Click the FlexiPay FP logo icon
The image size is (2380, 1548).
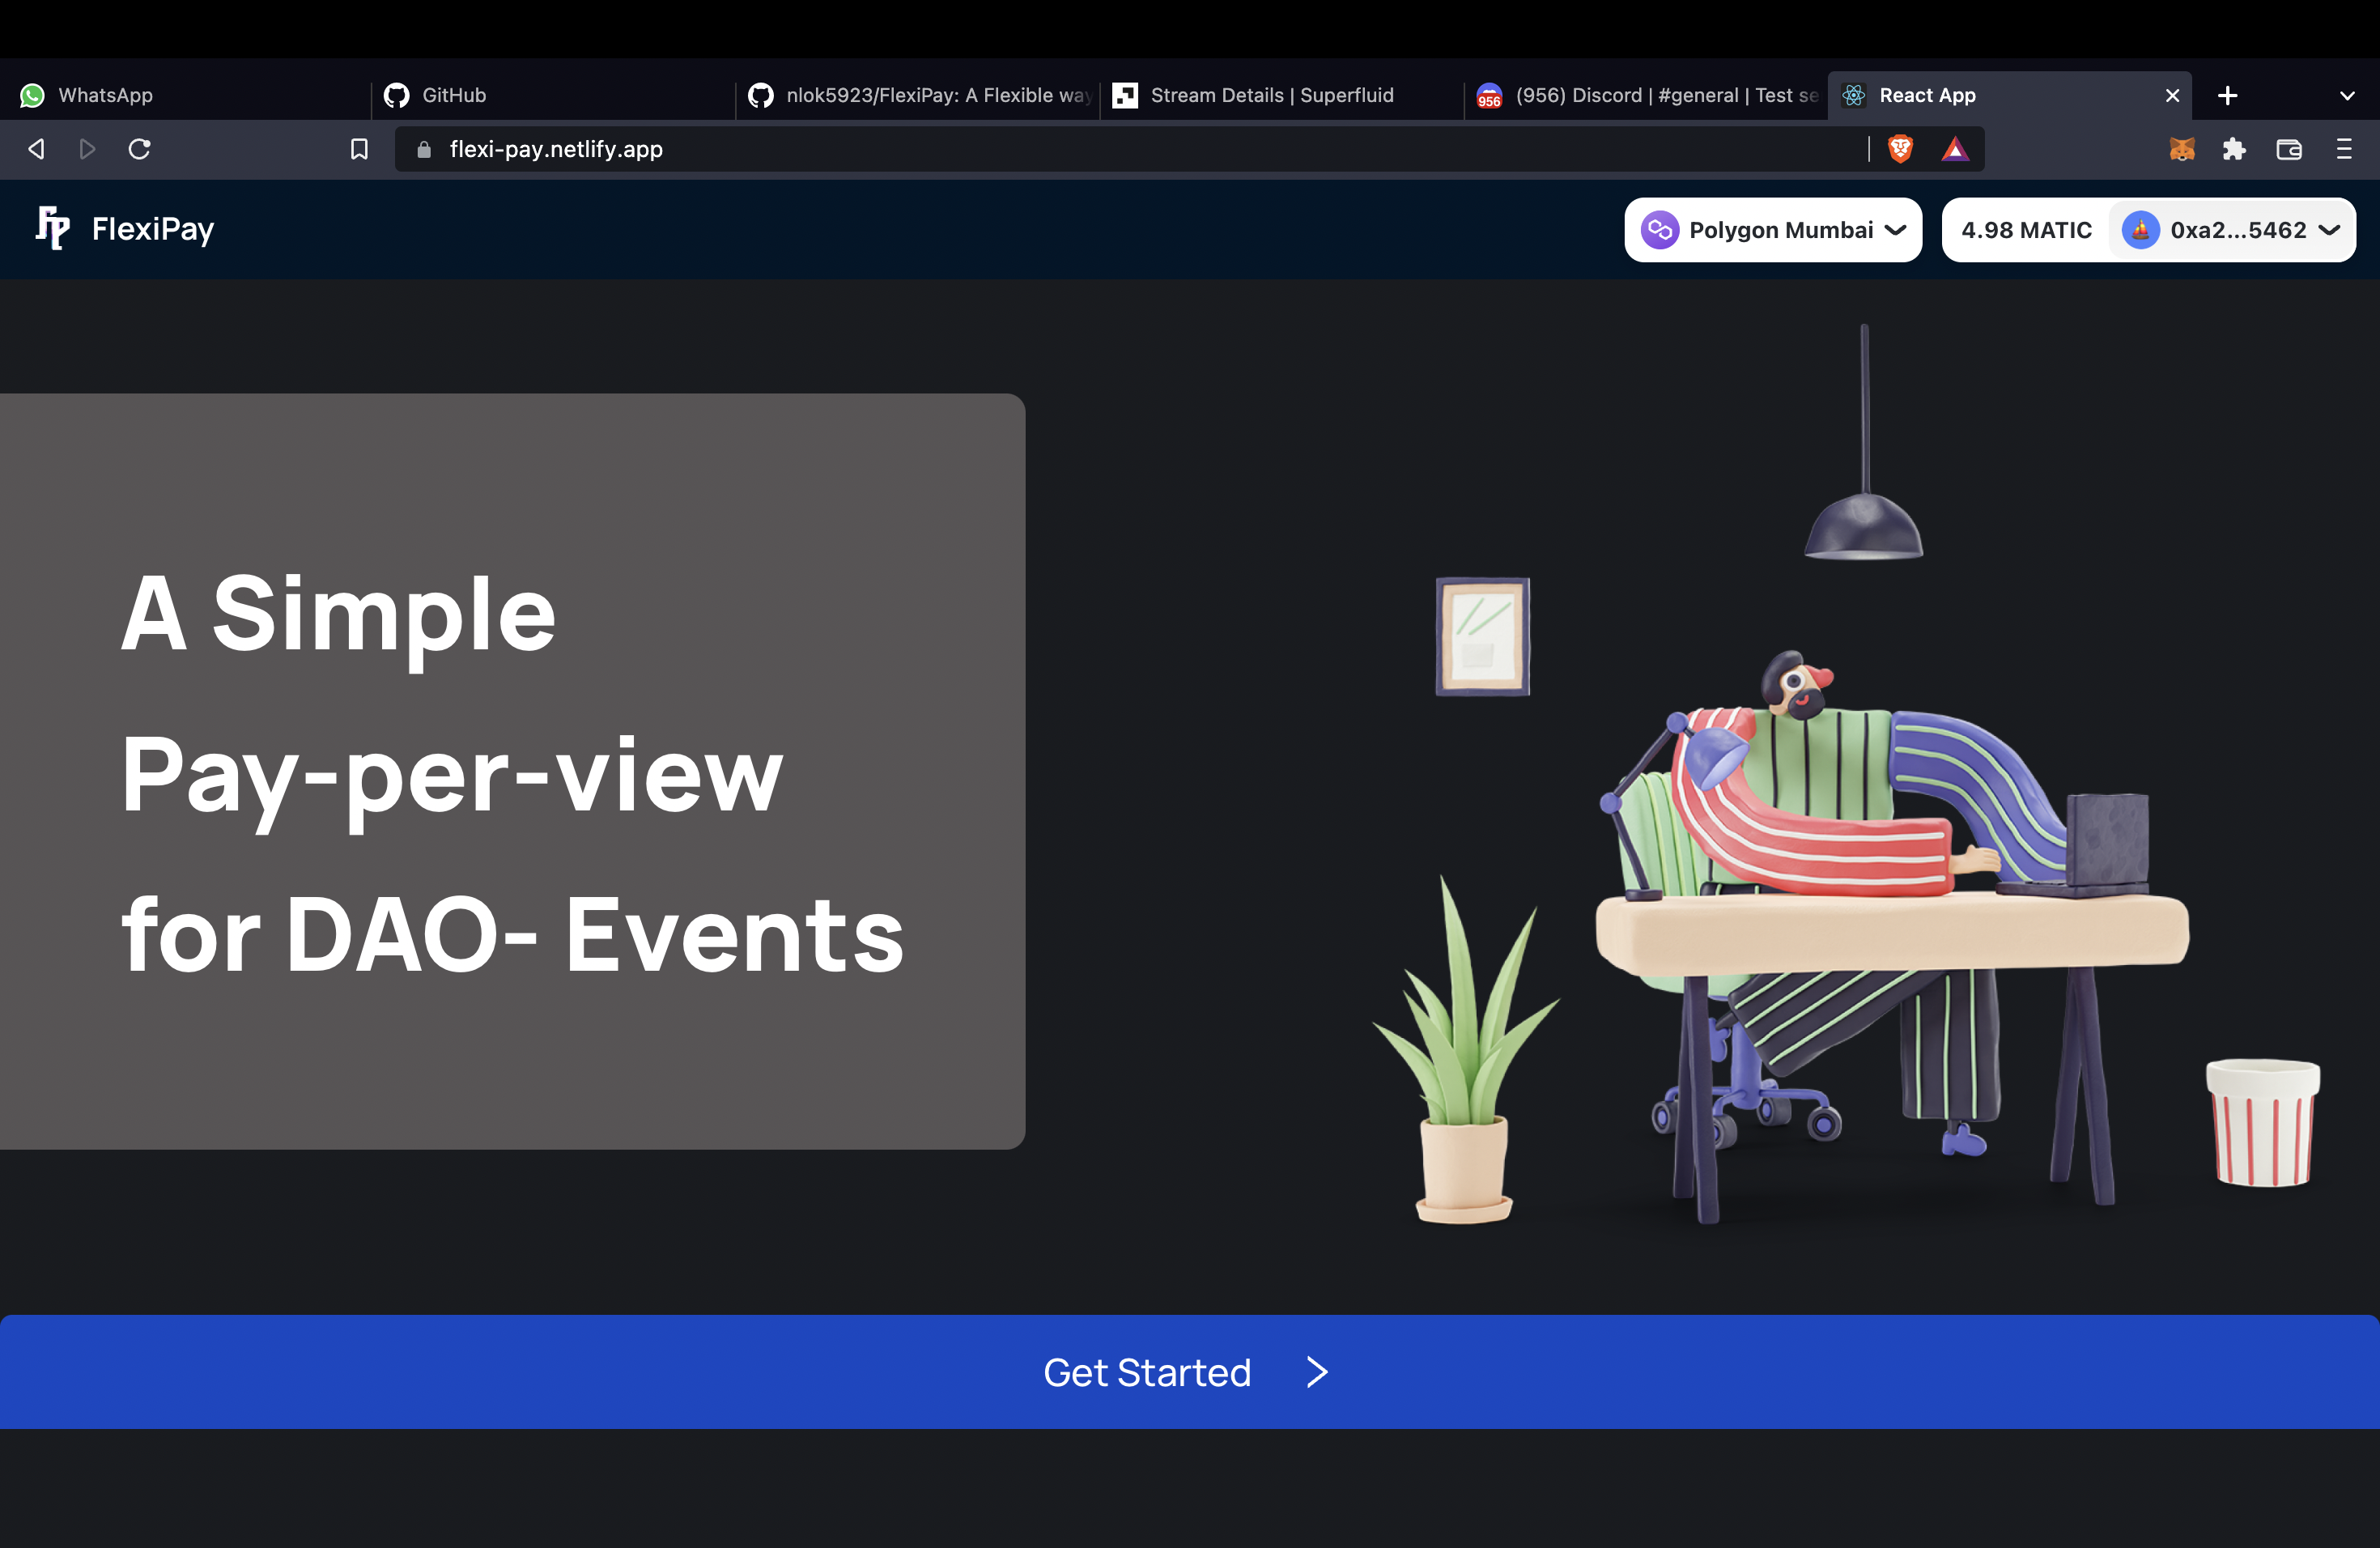(x=53, y=228)
